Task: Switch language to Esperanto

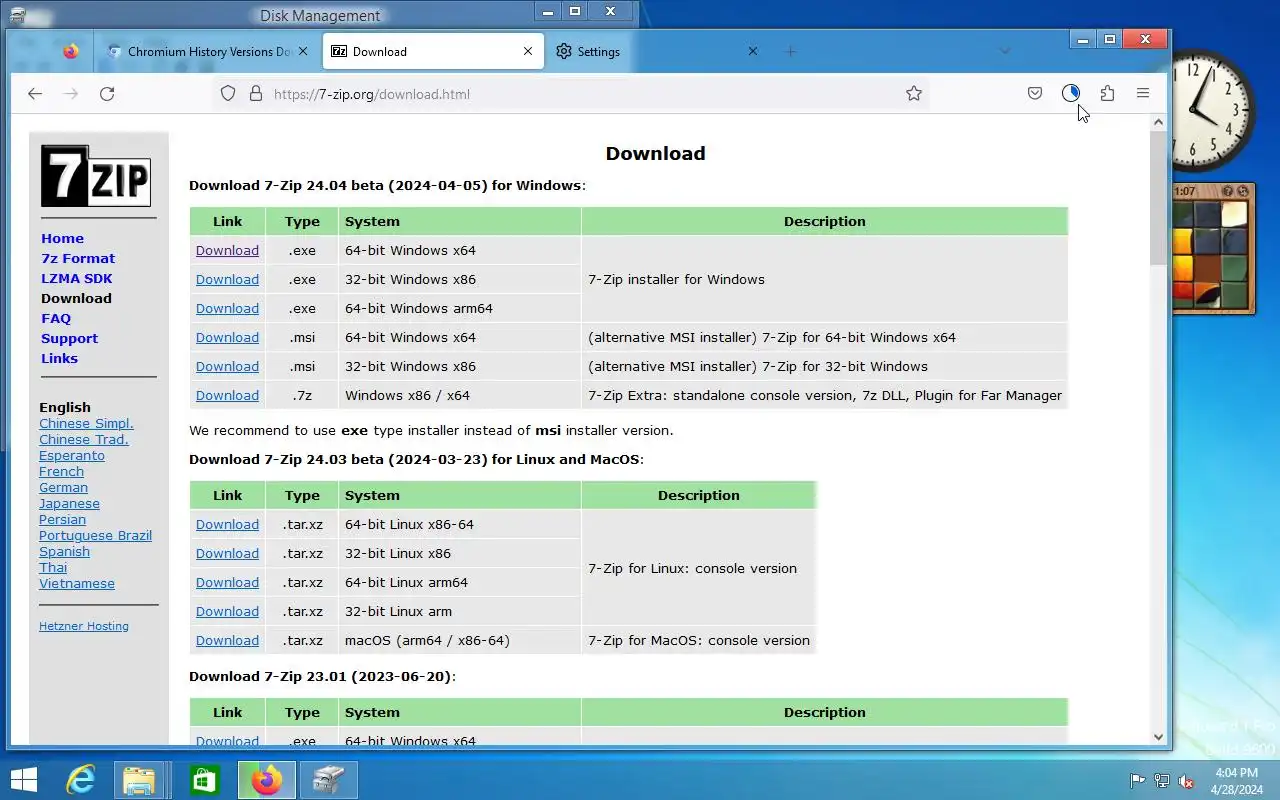Action: 72,455
